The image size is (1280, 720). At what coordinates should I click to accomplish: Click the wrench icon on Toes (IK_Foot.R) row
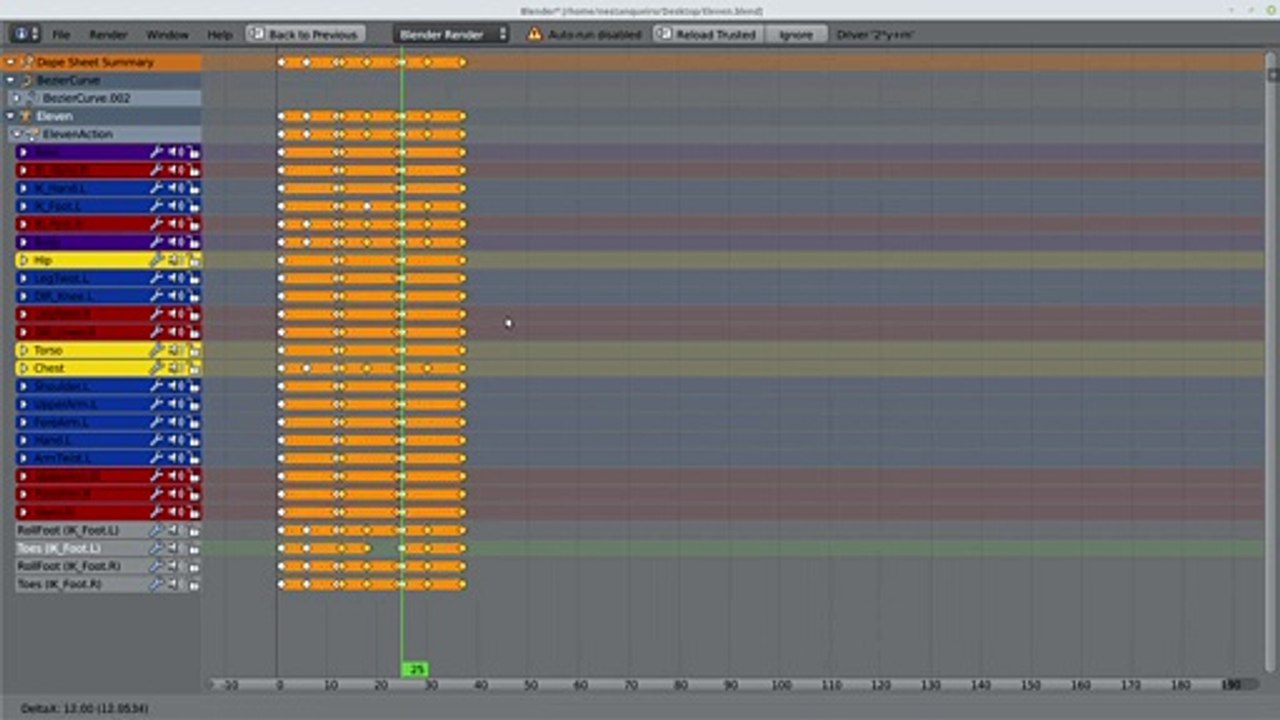click(x=156, y=584)
